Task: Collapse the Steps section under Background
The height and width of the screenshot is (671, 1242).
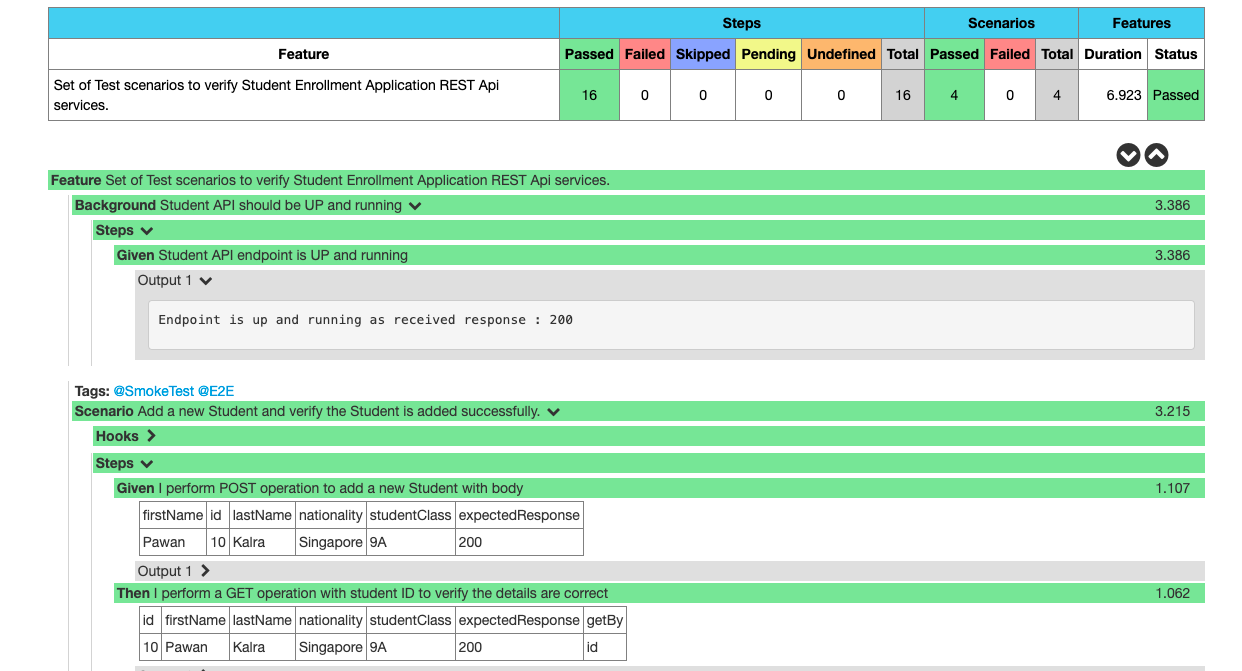Action: (146, 230)
